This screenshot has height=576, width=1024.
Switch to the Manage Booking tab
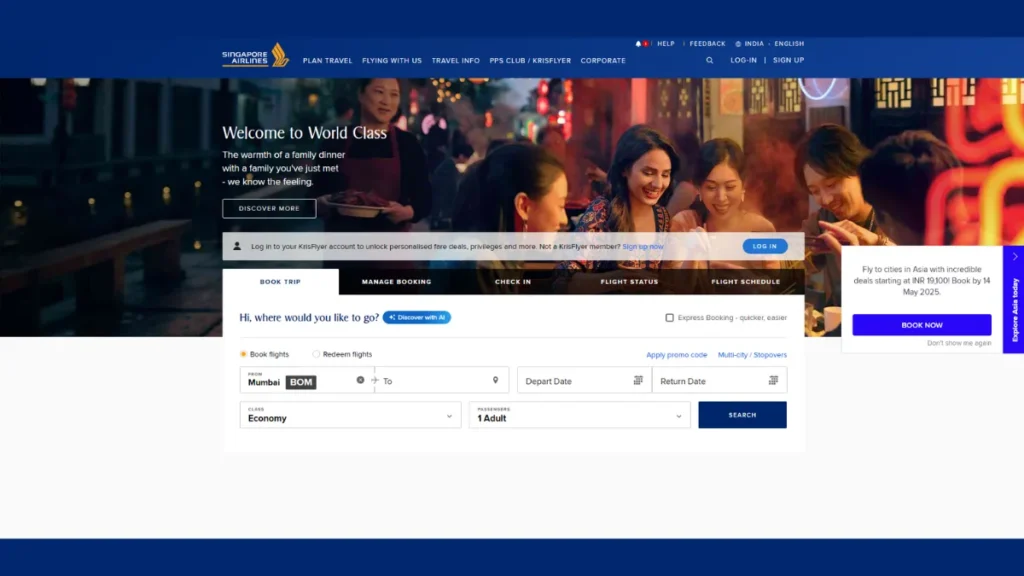(x=396, y=282)
